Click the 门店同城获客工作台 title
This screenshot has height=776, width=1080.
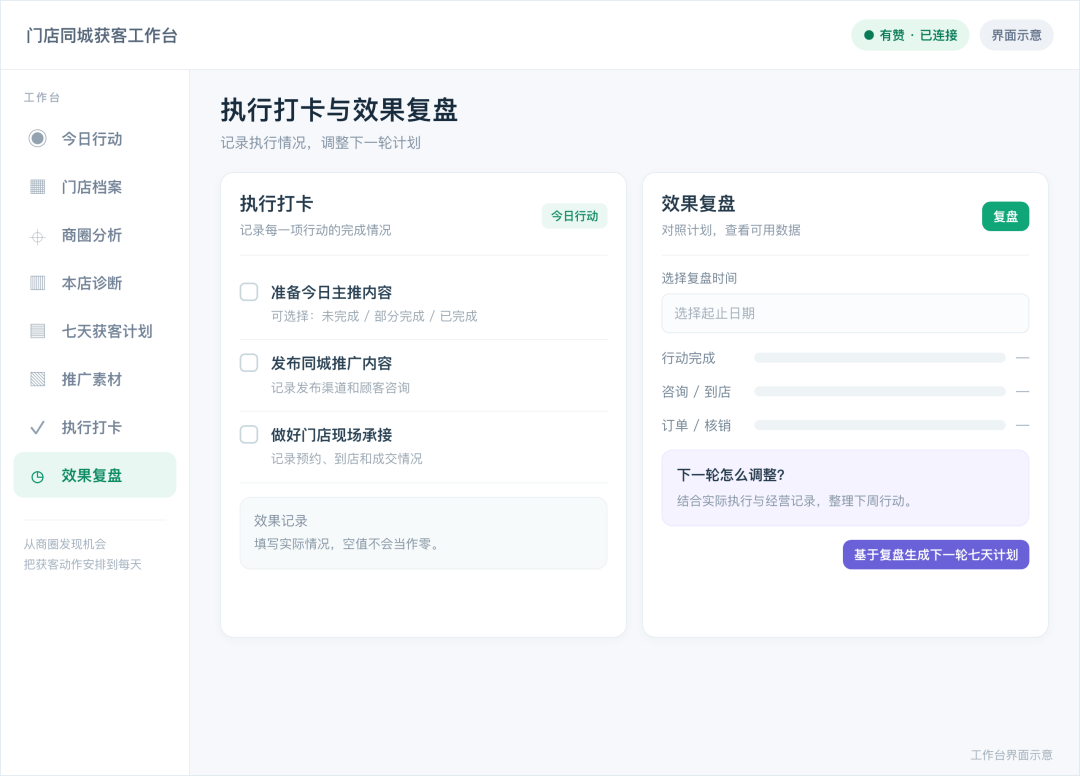click(102, 36)
